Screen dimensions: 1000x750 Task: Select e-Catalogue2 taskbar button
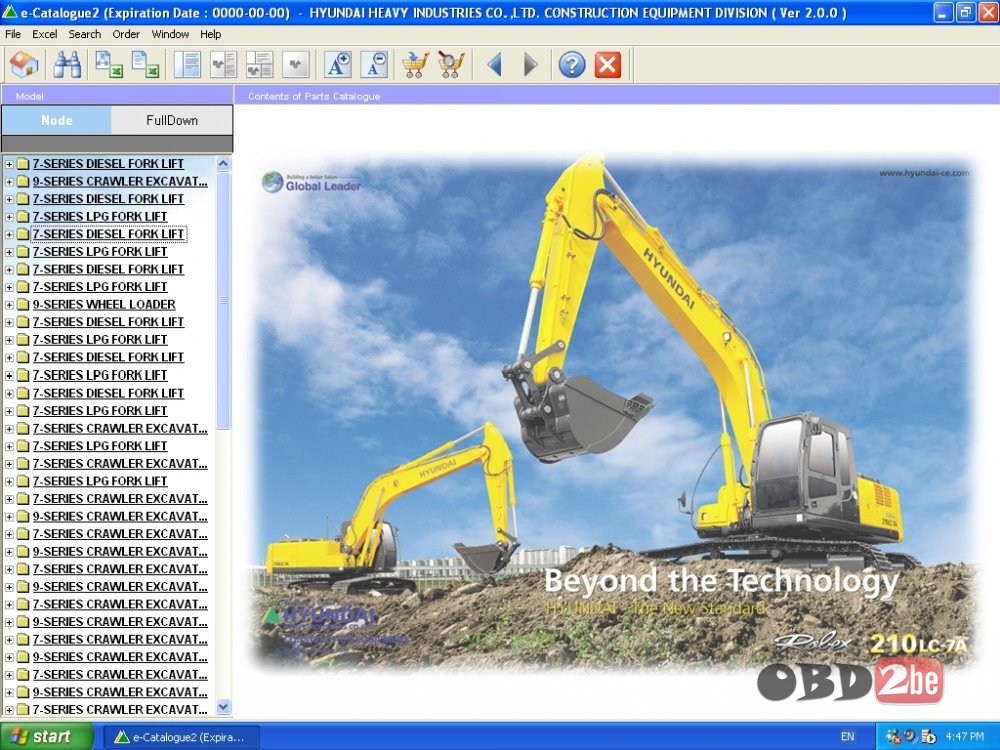180,737
